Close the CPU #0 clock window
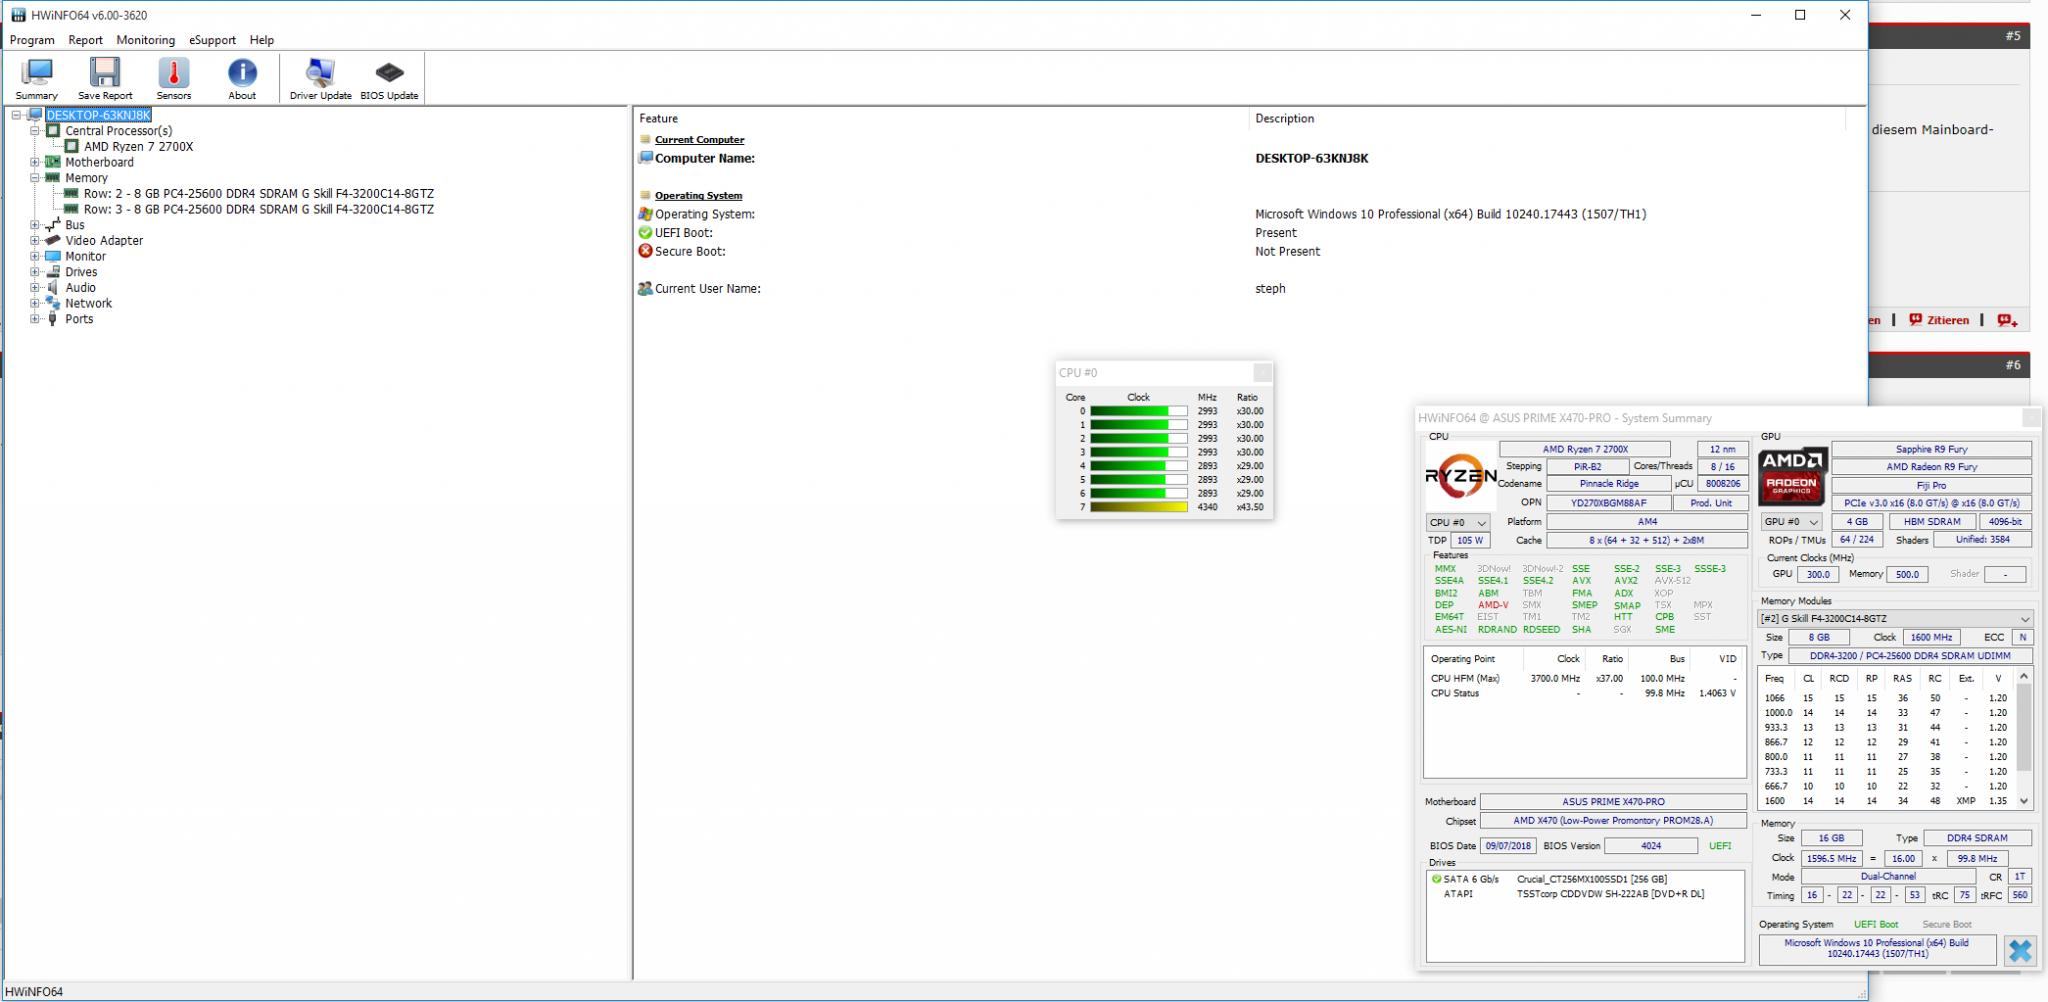2048x1002 pixels. point(1262,372)
